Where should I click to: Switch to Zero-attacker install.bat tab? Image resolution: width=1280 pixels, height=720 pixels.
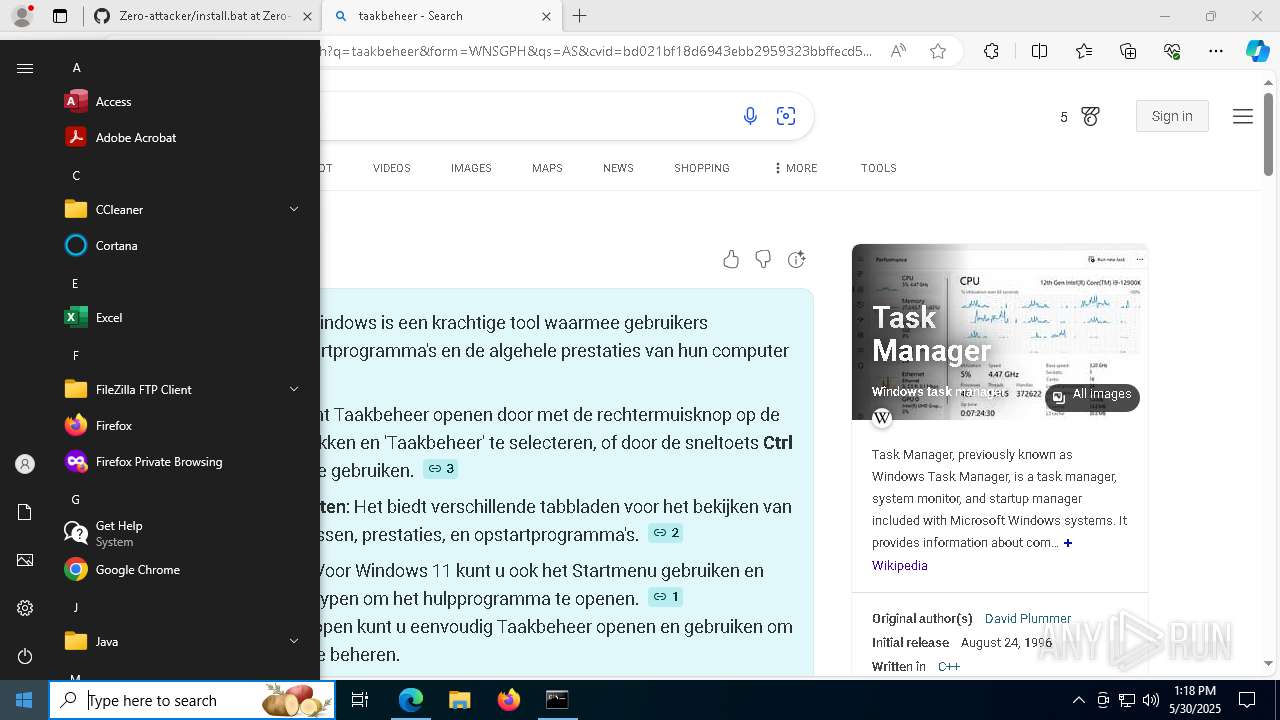pyautogui.click(x=204, y=16)
